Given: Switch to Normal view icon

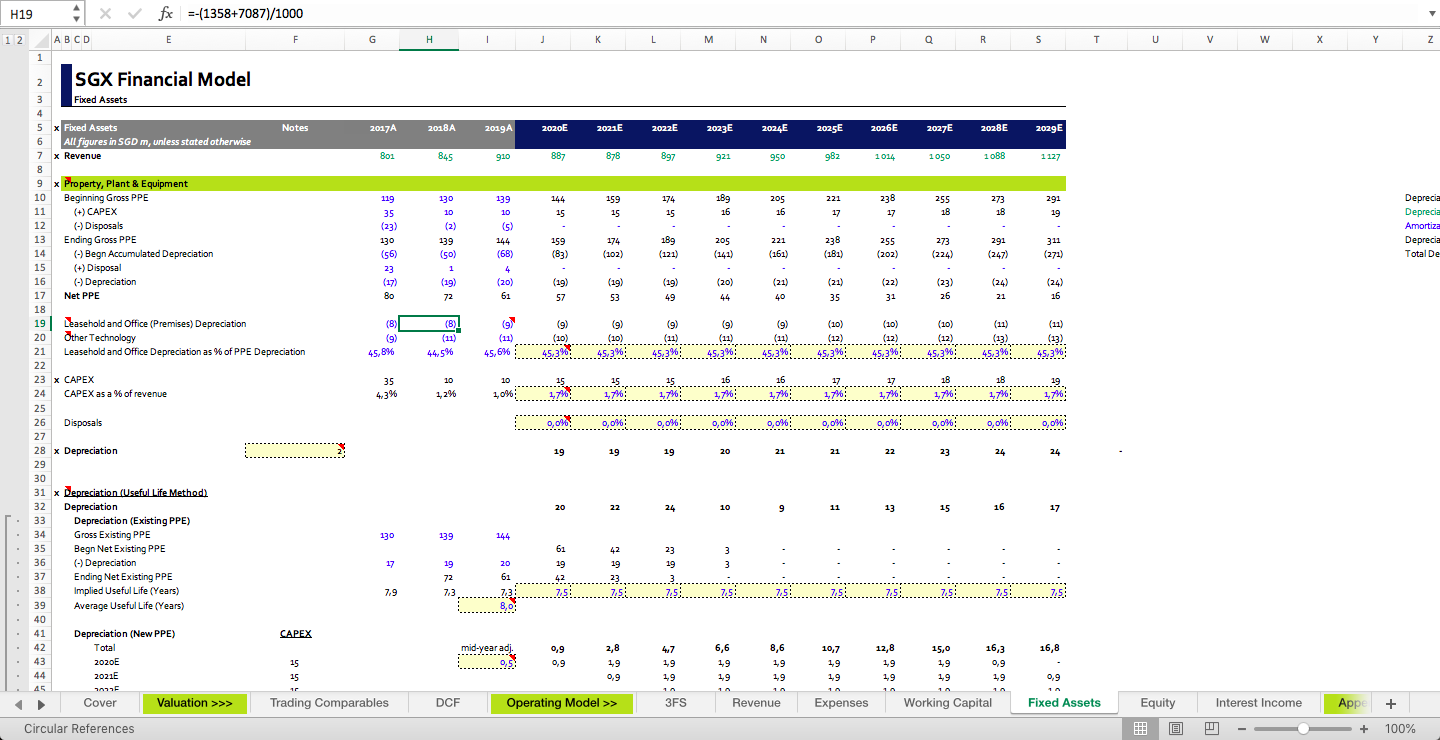Looking at the screenshot, I should pos(1140,729).
